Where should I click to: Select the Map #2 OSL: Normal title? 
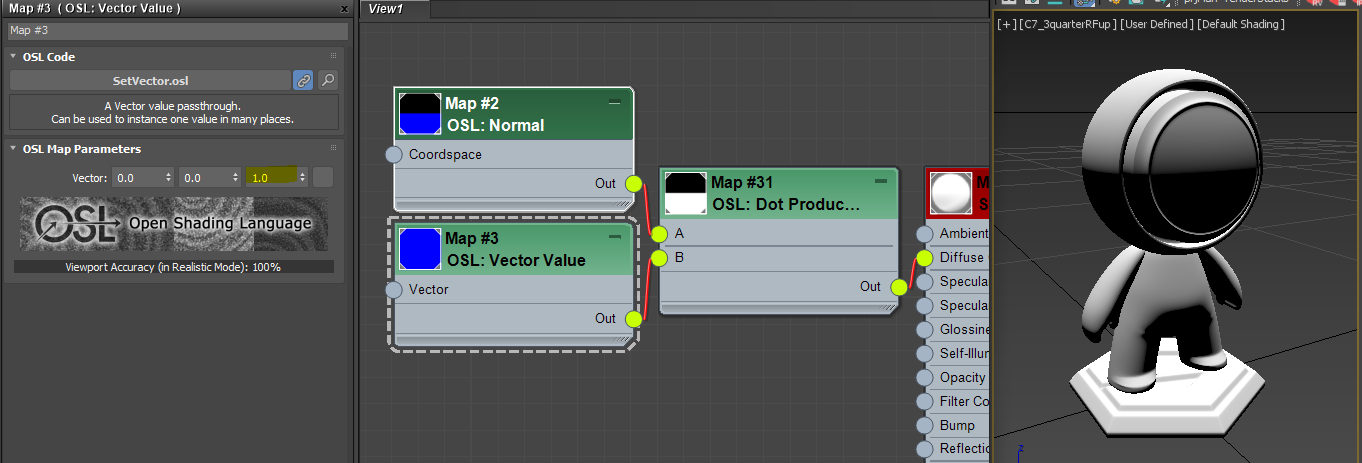495,125
